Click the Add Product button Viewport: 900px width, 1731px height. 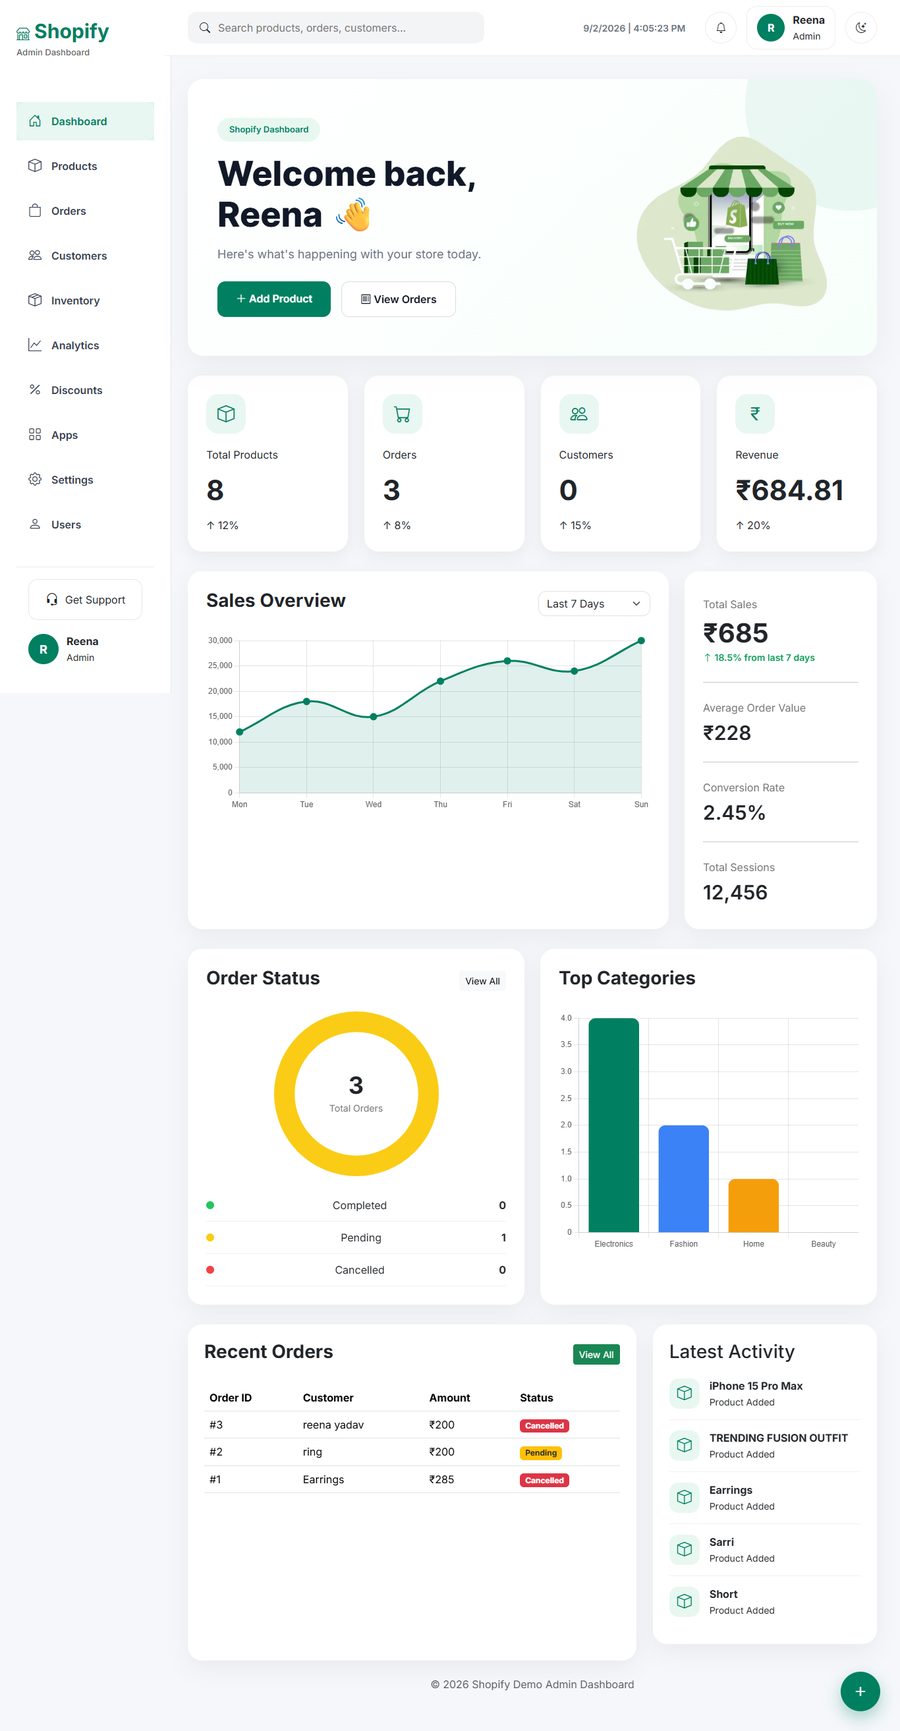(x=274, y=299)
